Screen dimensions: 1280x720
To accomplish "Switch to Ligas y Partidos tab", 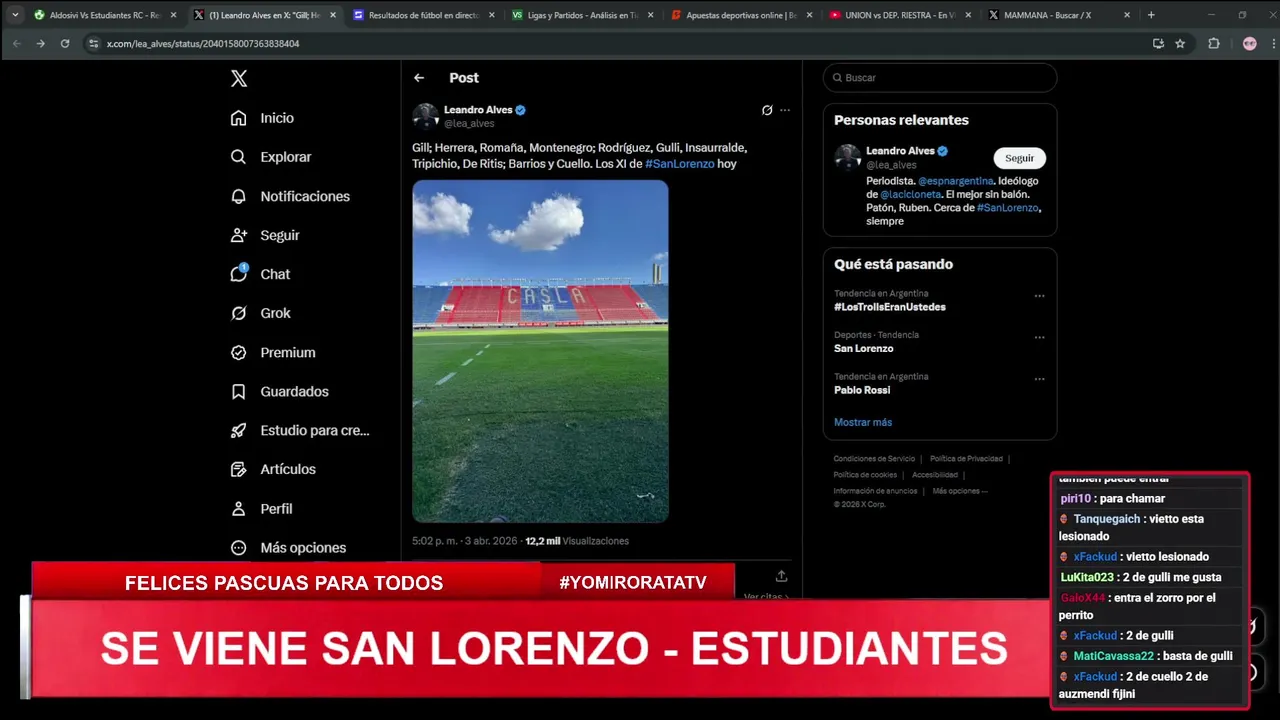I will tap(583, 15).
